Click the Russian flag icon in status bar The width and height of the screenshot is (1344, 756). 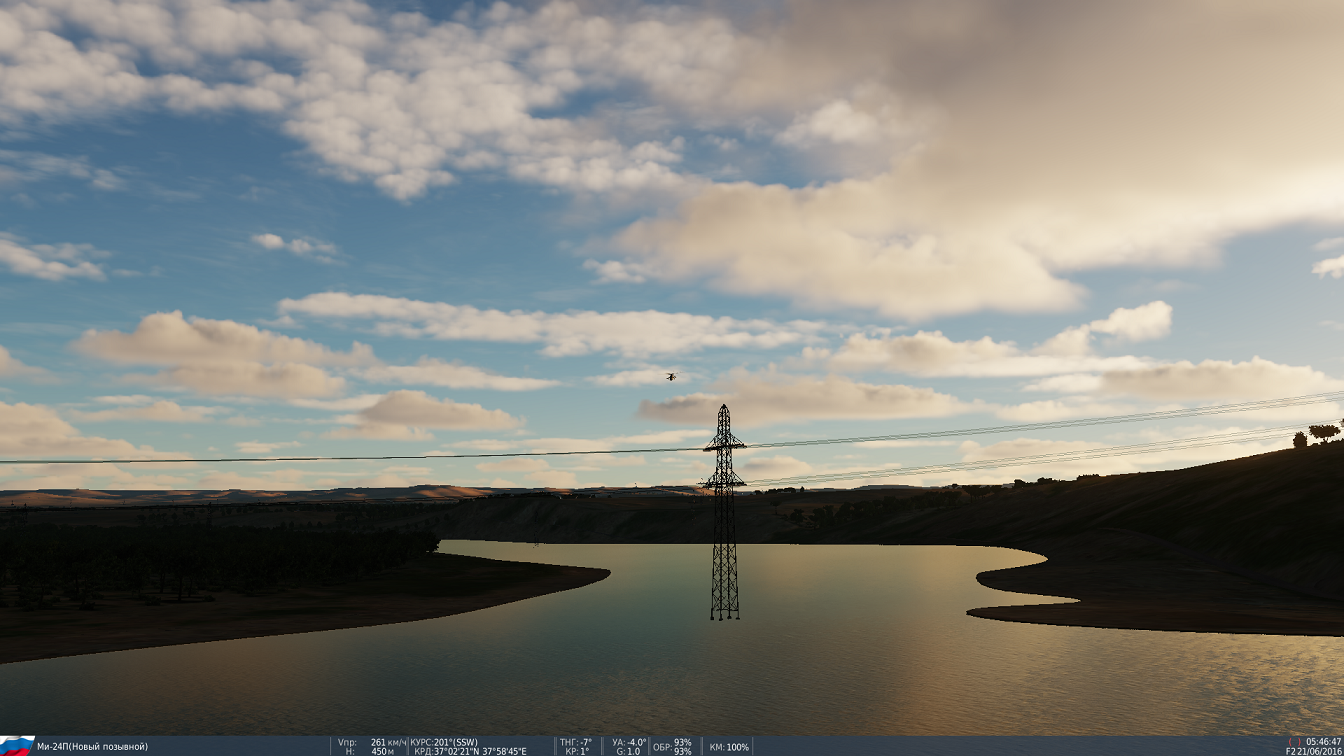coord(17,745)
